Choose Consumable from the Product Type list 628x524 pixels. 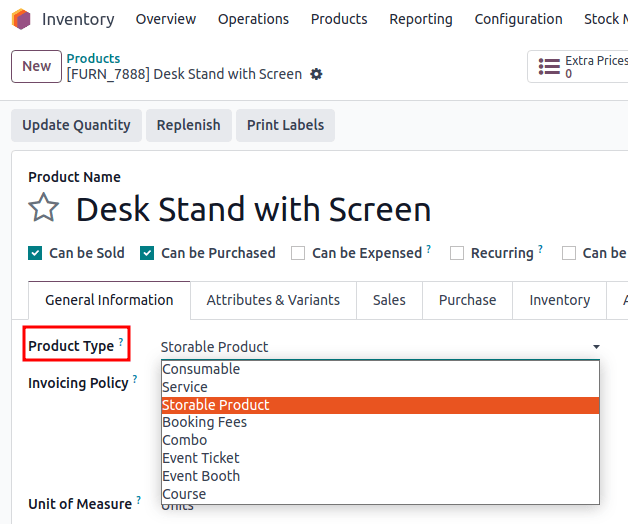click(x=380, y=369)
